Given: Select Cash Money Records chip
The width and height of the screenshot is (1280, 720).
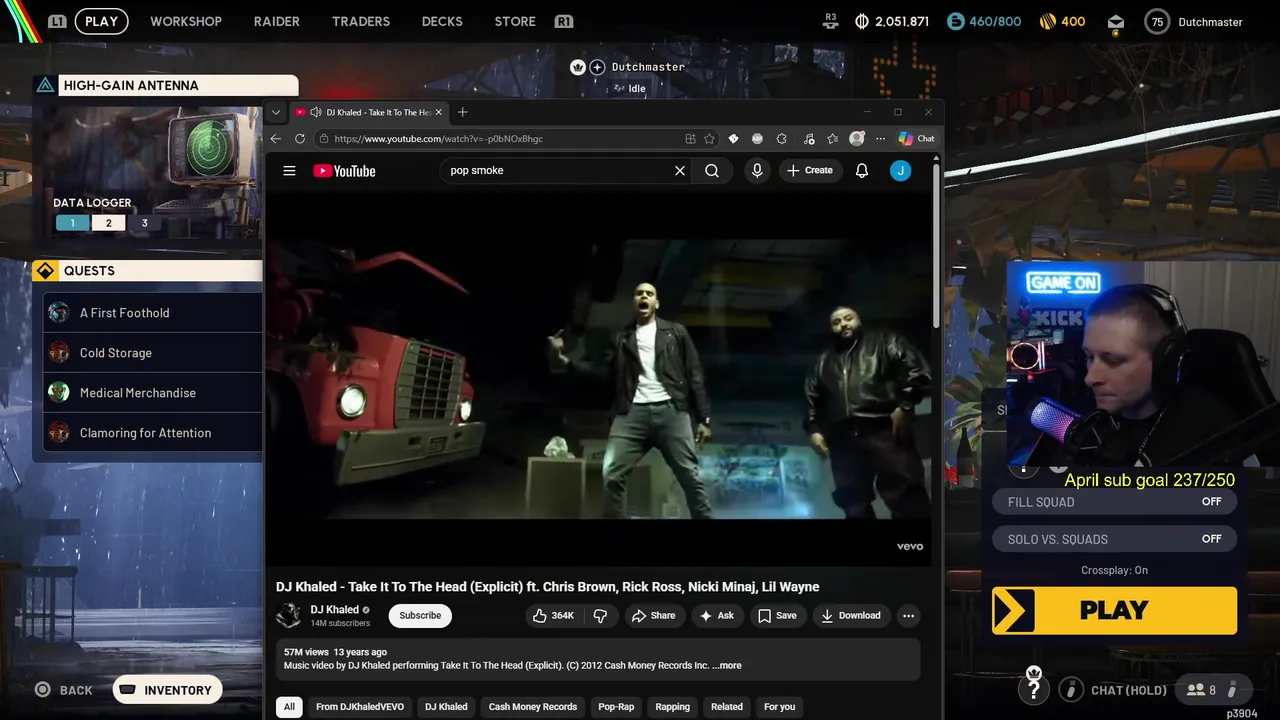Looking at the screenshot, I should [x=533, y=707].
